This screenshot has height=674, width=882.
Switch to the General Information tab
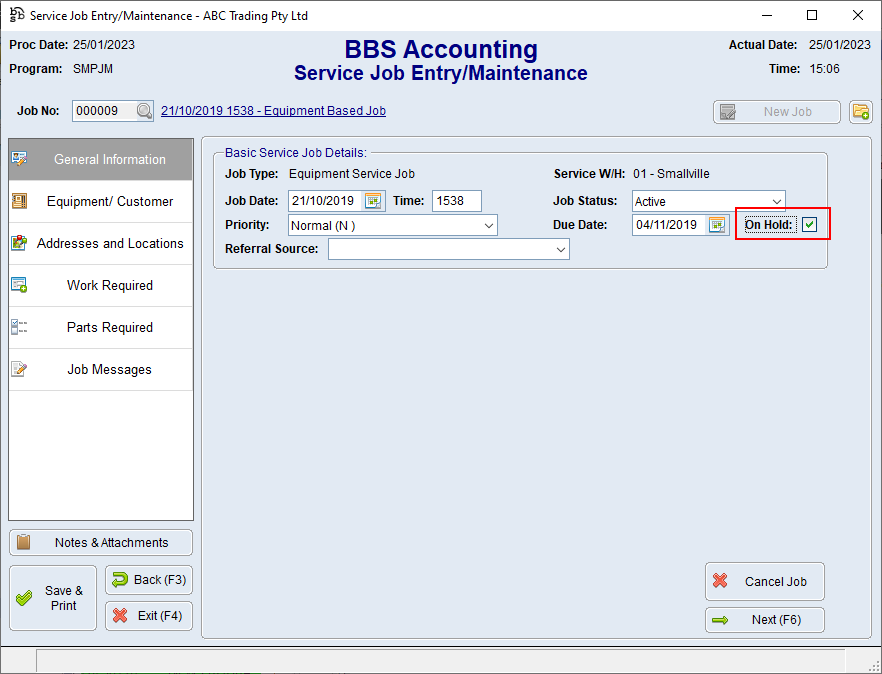(x=100, y=159)
